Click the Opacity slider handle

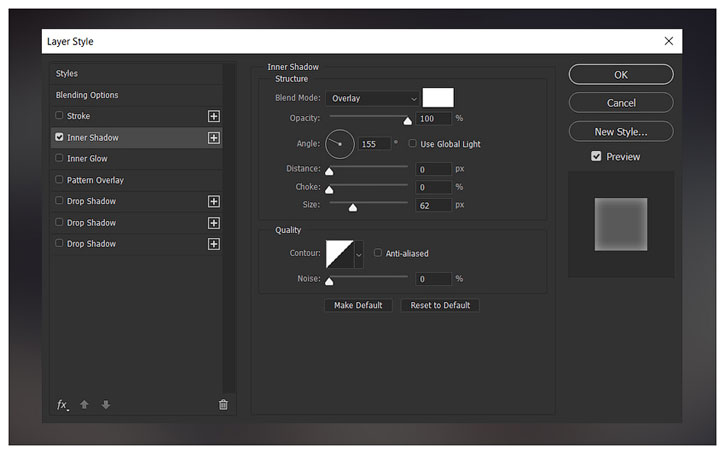tap(407, 121)
